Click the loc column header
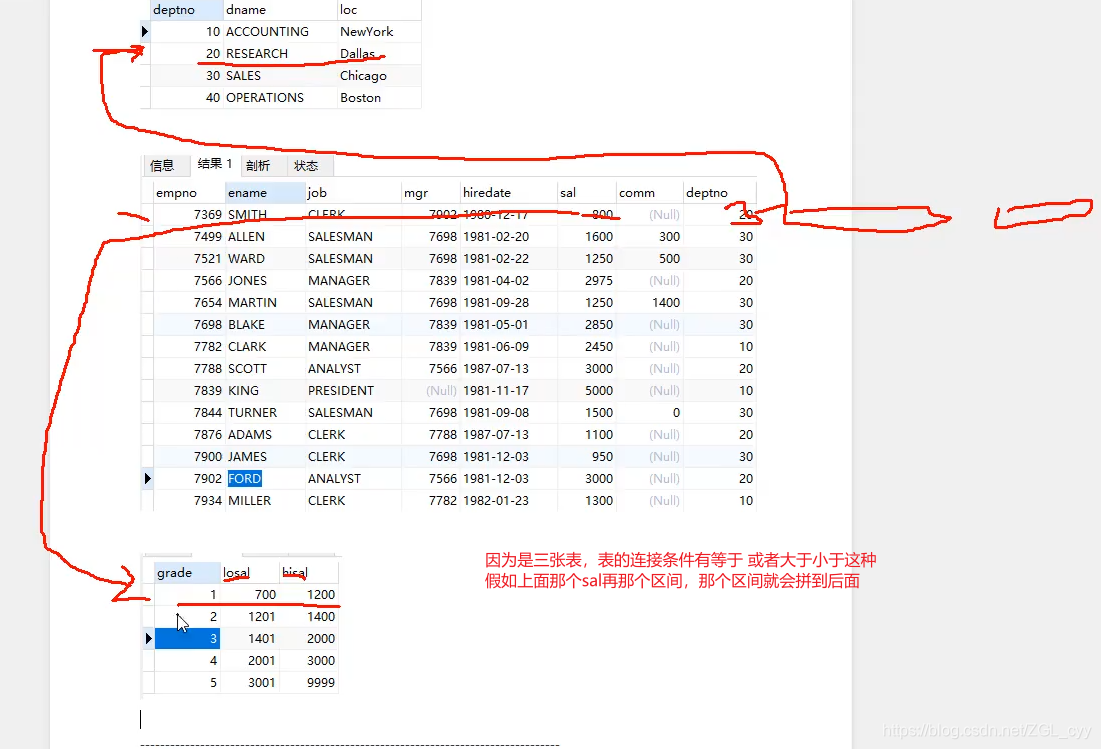The width and height of the screenshot is (1101, 749). [x=379, y=10]
